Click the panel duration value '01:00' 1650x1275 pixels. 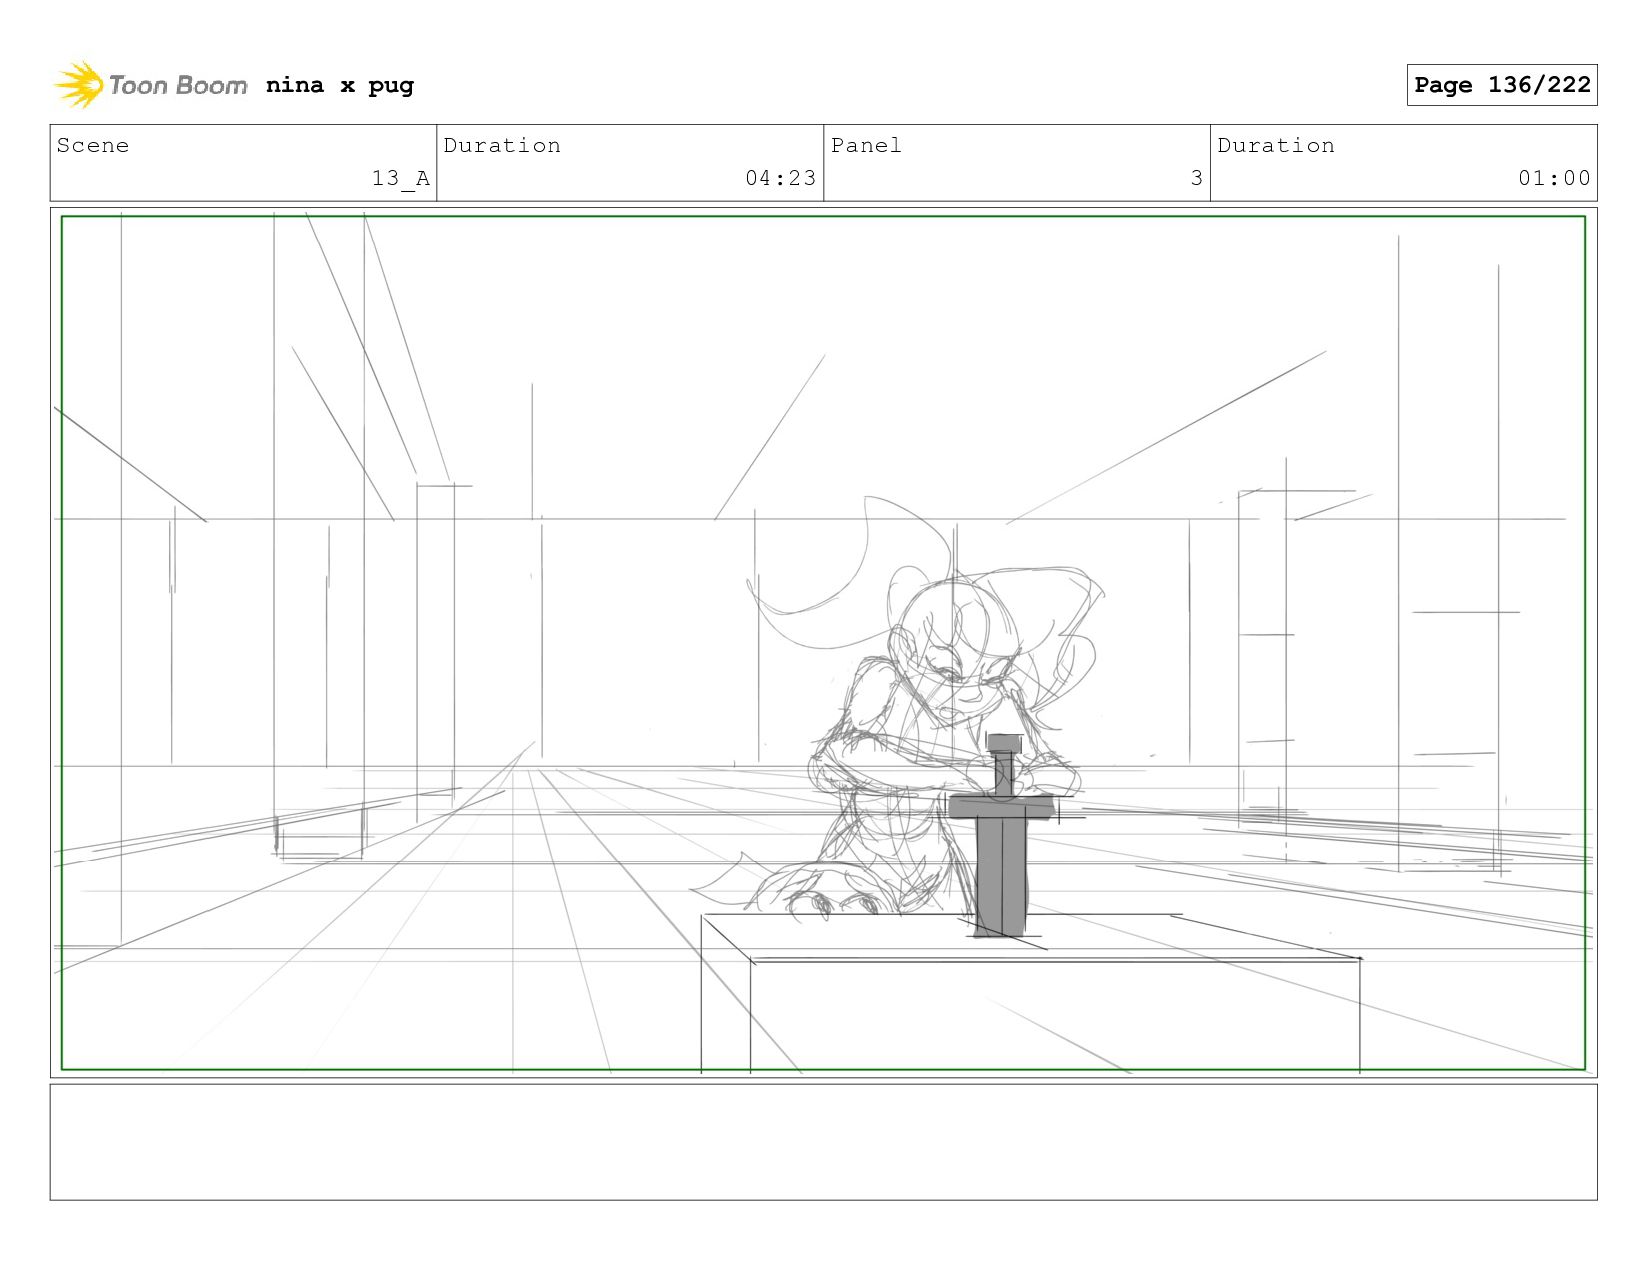[x=1554, y=178]
